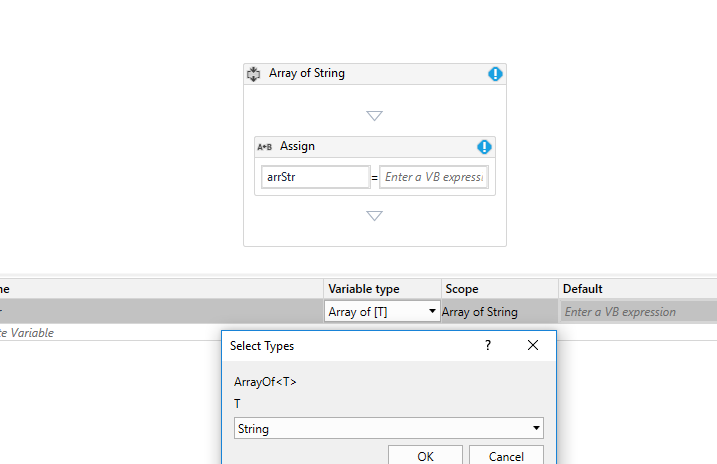Screen dimensions: 717x464
Task: Click the Assign activity A+B icon
Action: [264, 147]
